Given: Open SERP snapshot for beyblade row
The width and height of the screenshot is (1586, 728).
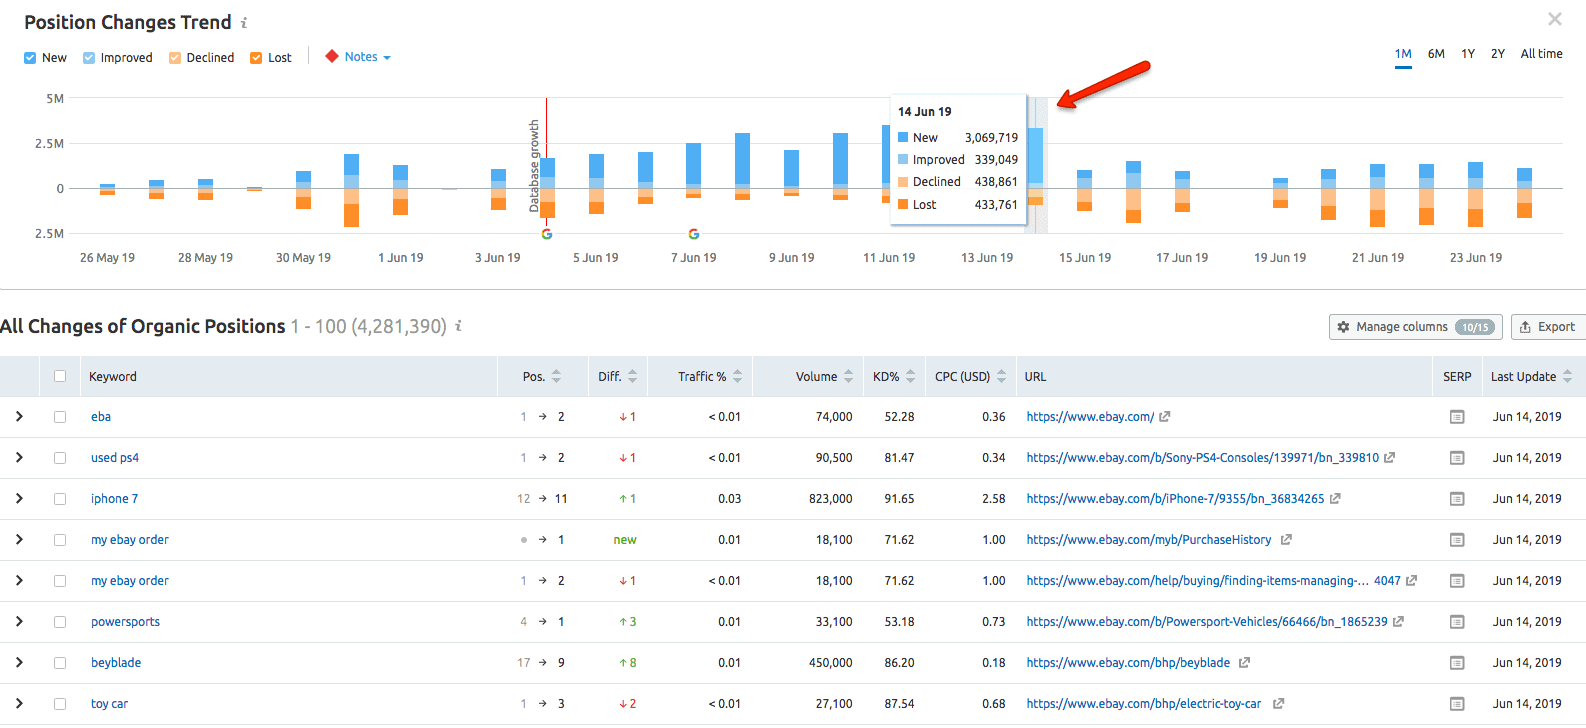Looking at the screenshot, I should 1457,663.
